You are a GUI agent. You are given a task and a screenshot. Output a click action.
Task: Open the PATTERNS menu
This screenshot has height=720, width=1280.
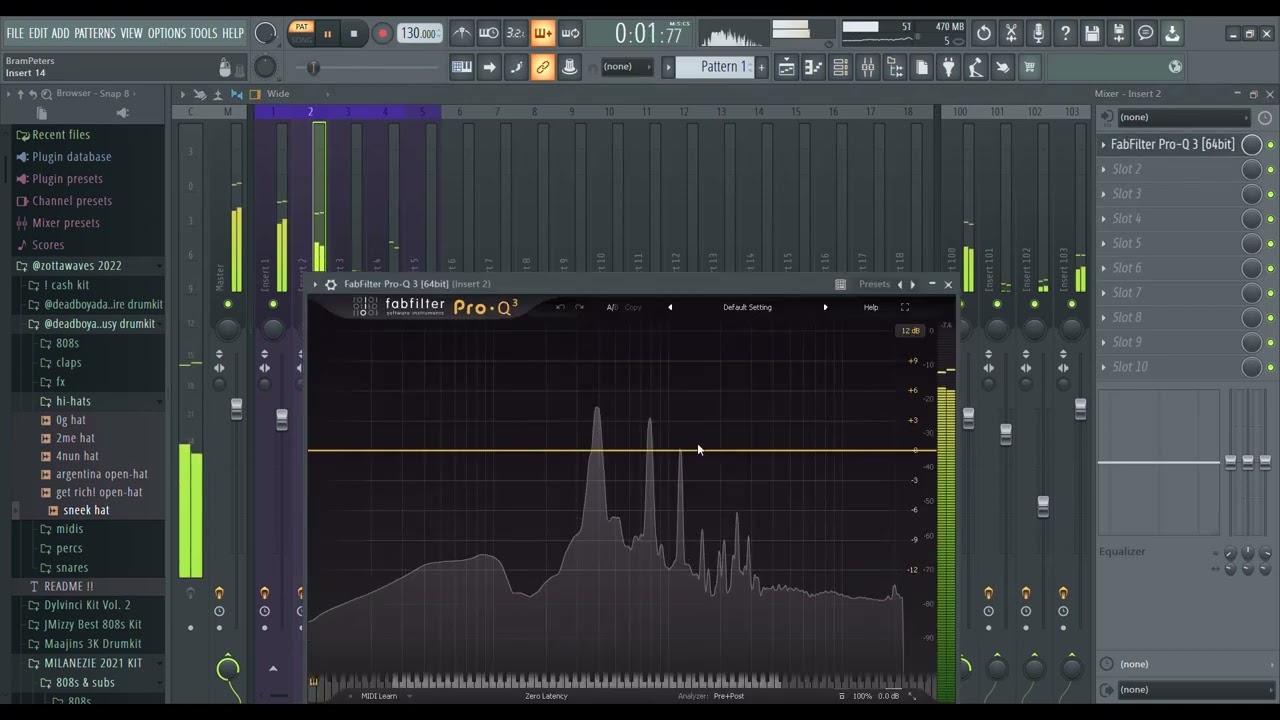pyautogui.click(x=95, y=33)
